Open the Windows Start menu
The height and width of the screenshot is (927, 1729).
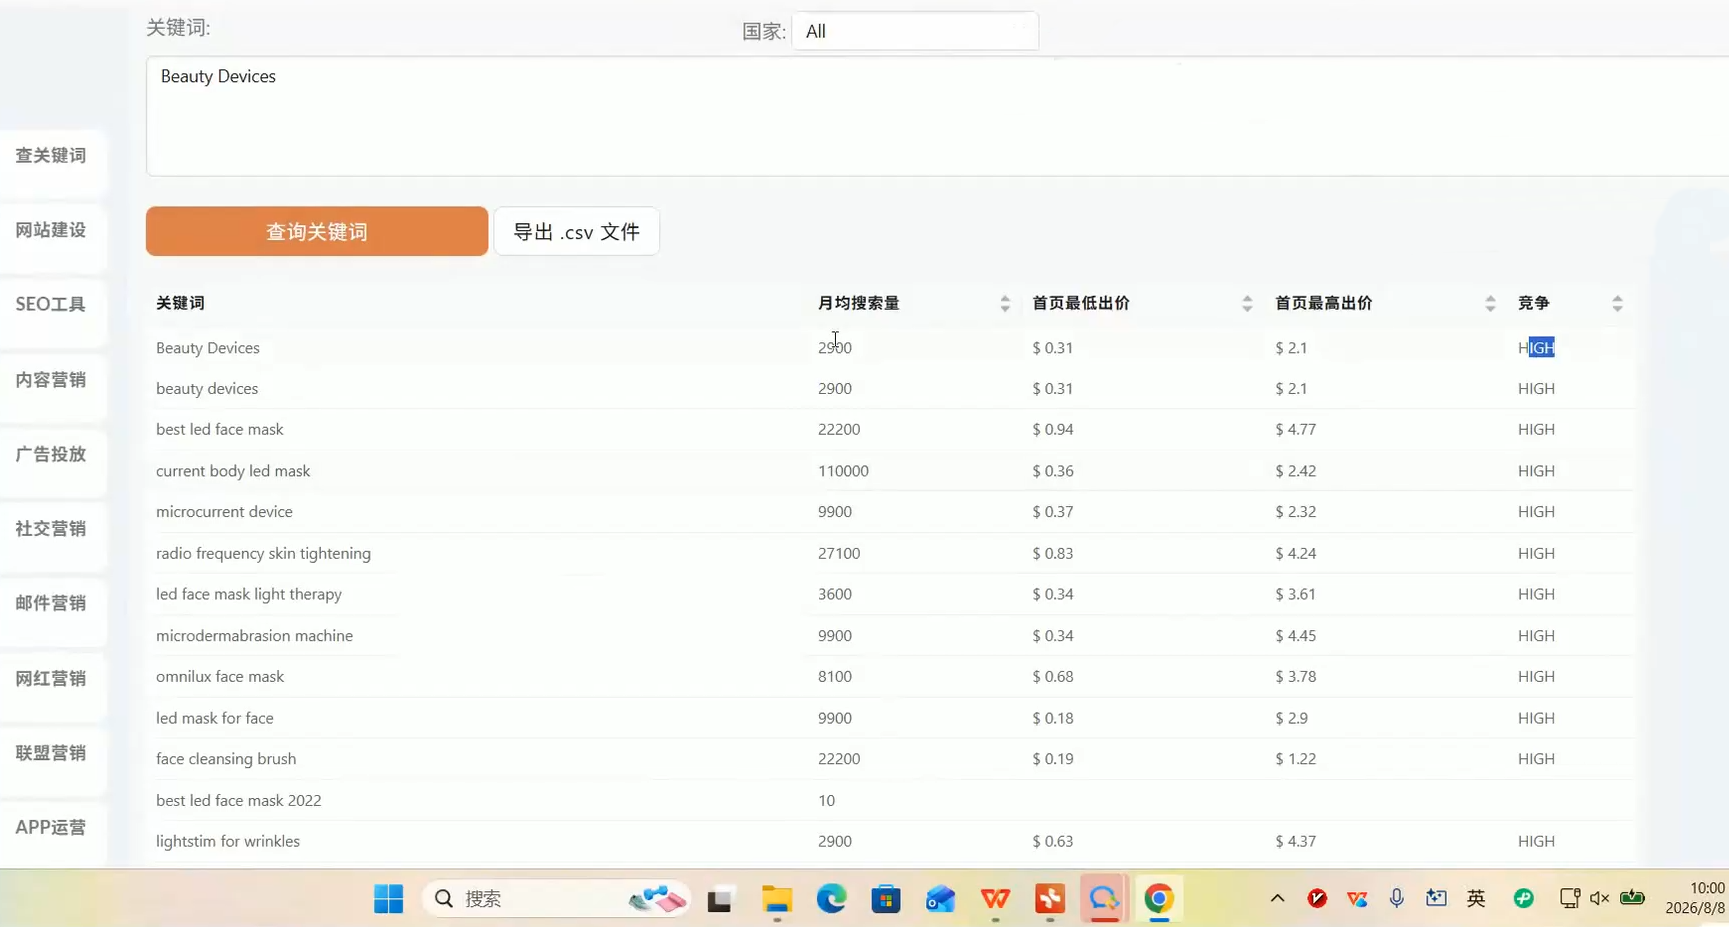tap(388, 899)
